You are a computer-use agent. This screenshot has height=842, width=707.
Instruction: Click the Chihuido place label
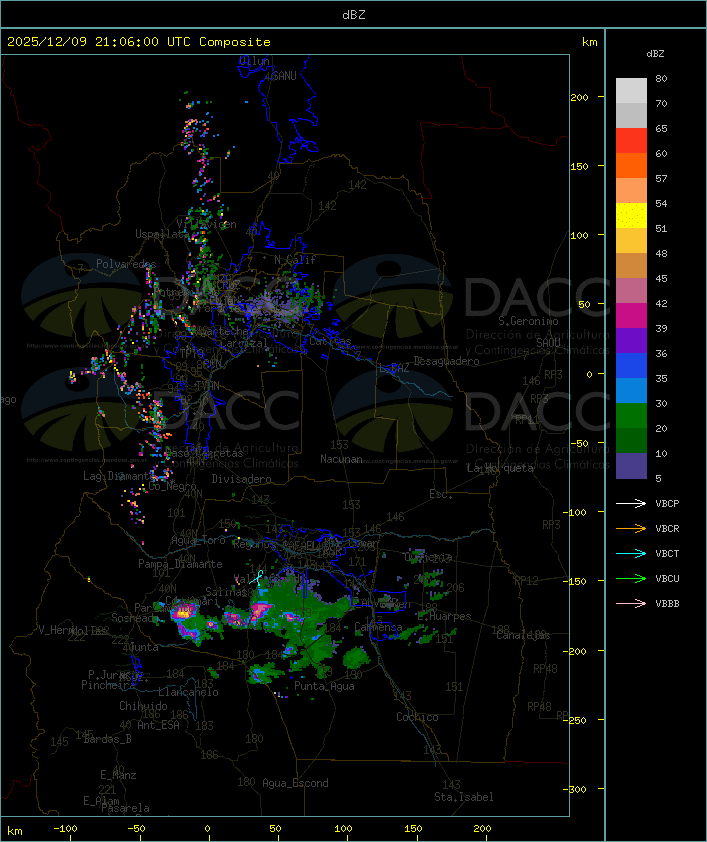(x=143, y=706)
